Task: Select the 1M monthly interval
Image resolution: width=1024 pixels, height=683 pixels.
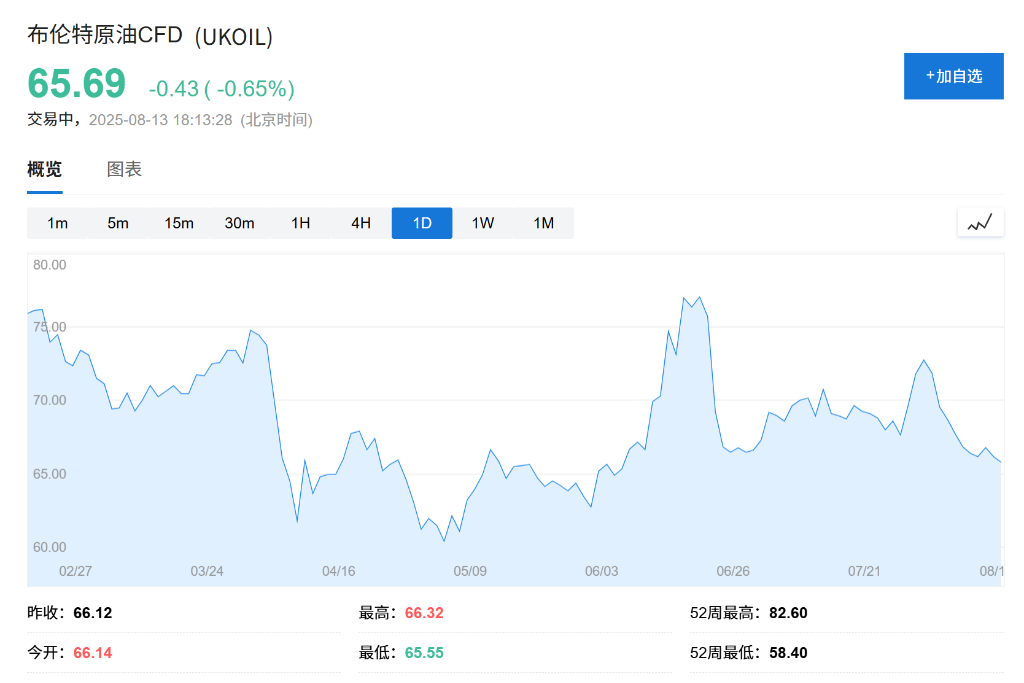Action: (543, 223)
